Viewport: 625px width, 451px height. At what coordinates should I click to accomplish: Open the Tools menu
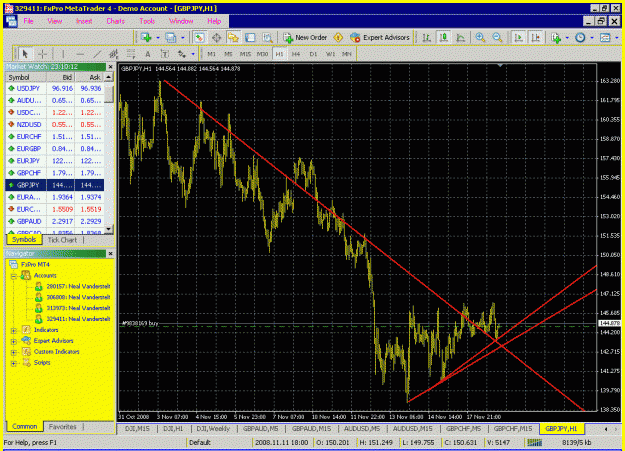pyautogui.click(x=147, y=21)
